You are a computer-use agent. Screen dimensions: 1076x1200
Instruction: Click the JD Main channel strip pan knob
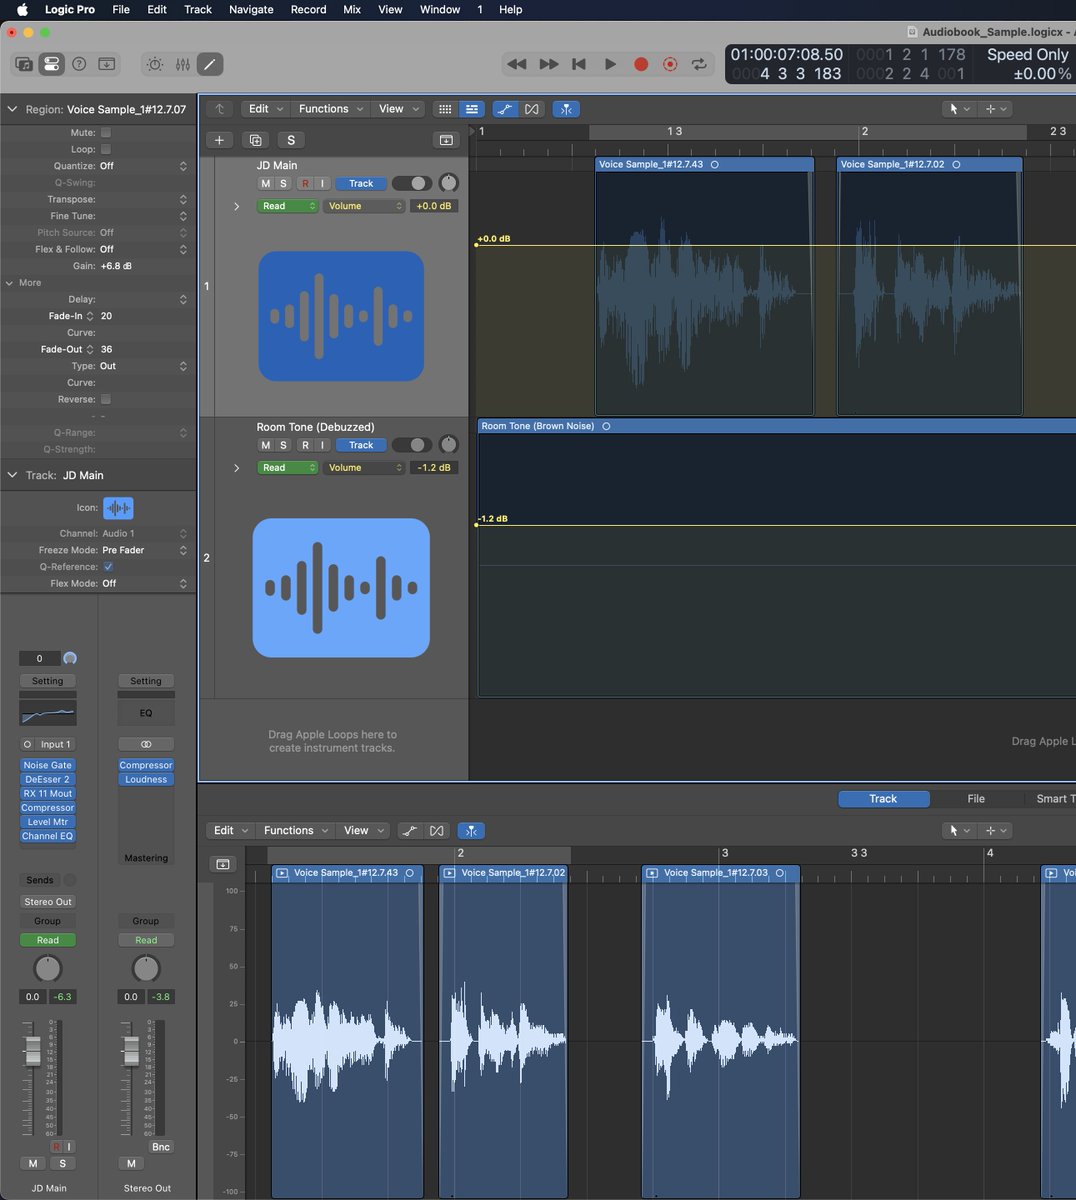(x=48, y=968)
